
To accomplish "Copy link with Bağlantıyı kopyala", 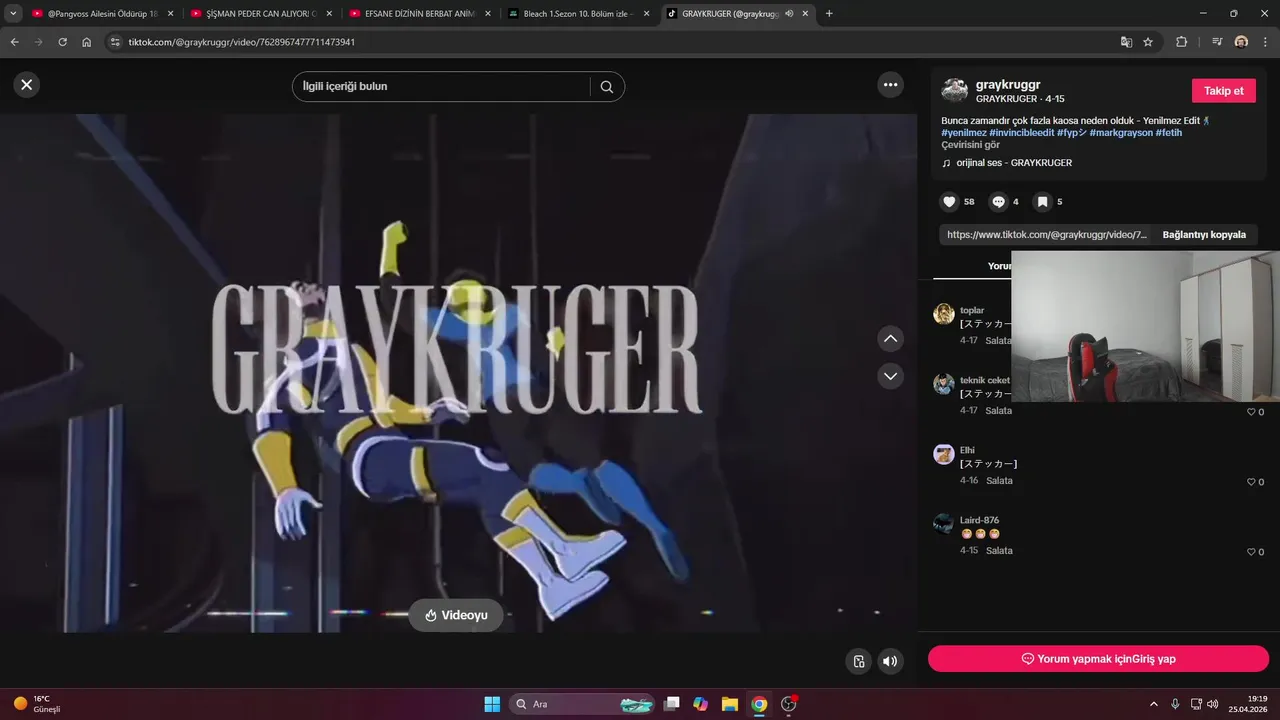I will pyautogui.click(x=1204, y=235).
